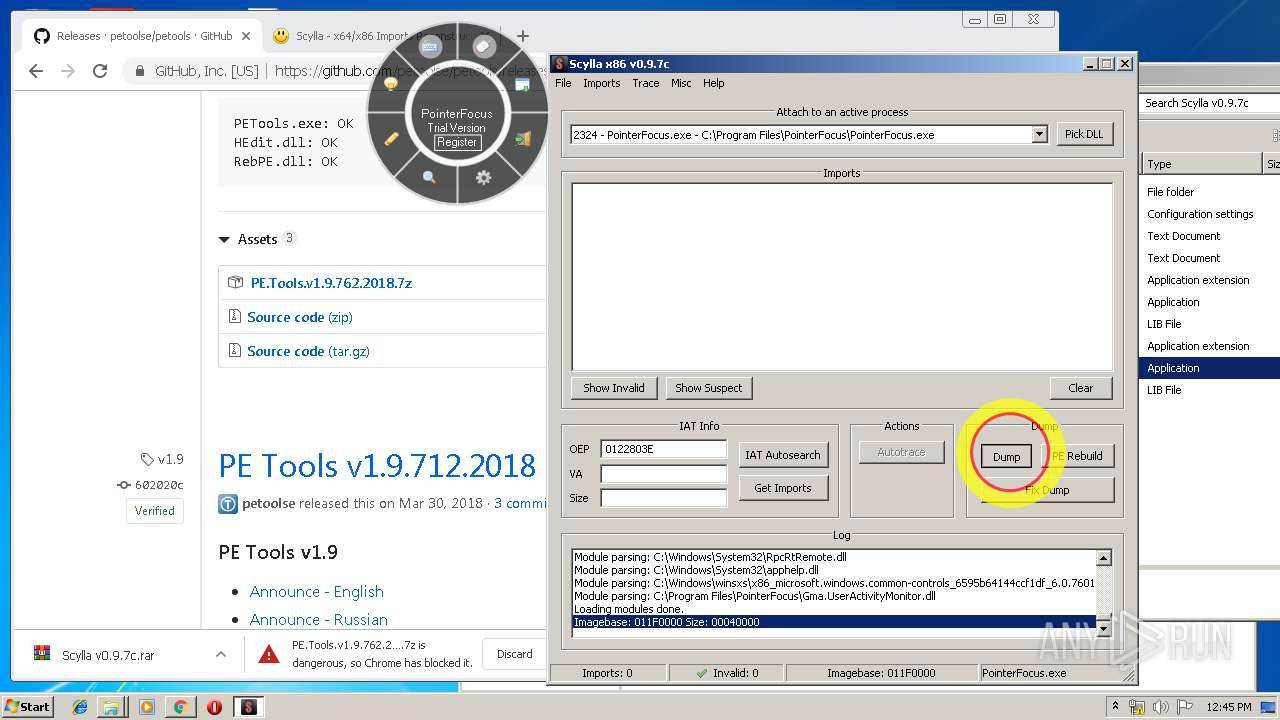Click the exit door icon in PointerFocus
1280x720 pixels.
[x=523, y=139]
